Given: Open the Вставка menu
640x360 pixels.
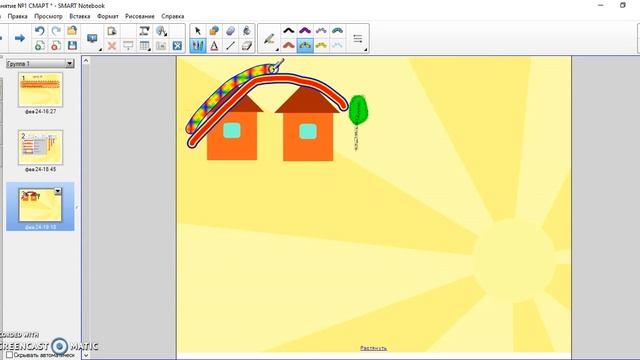Looking at the screenshot, I should 80,16.
